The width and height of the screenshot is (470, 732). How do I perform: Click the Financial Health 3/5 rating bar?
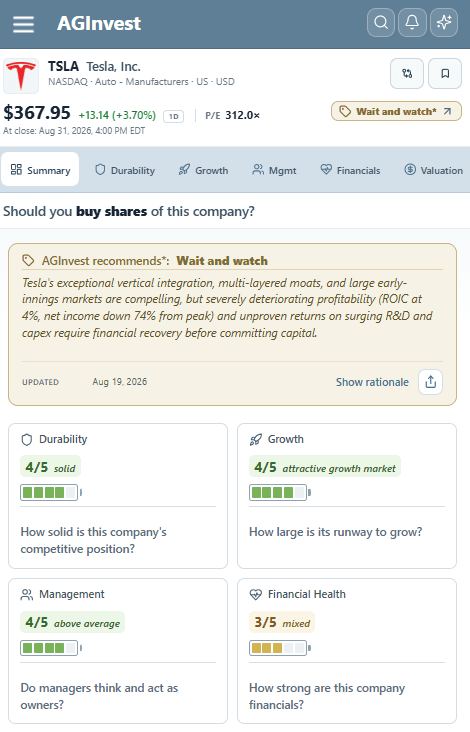point(280,648)
